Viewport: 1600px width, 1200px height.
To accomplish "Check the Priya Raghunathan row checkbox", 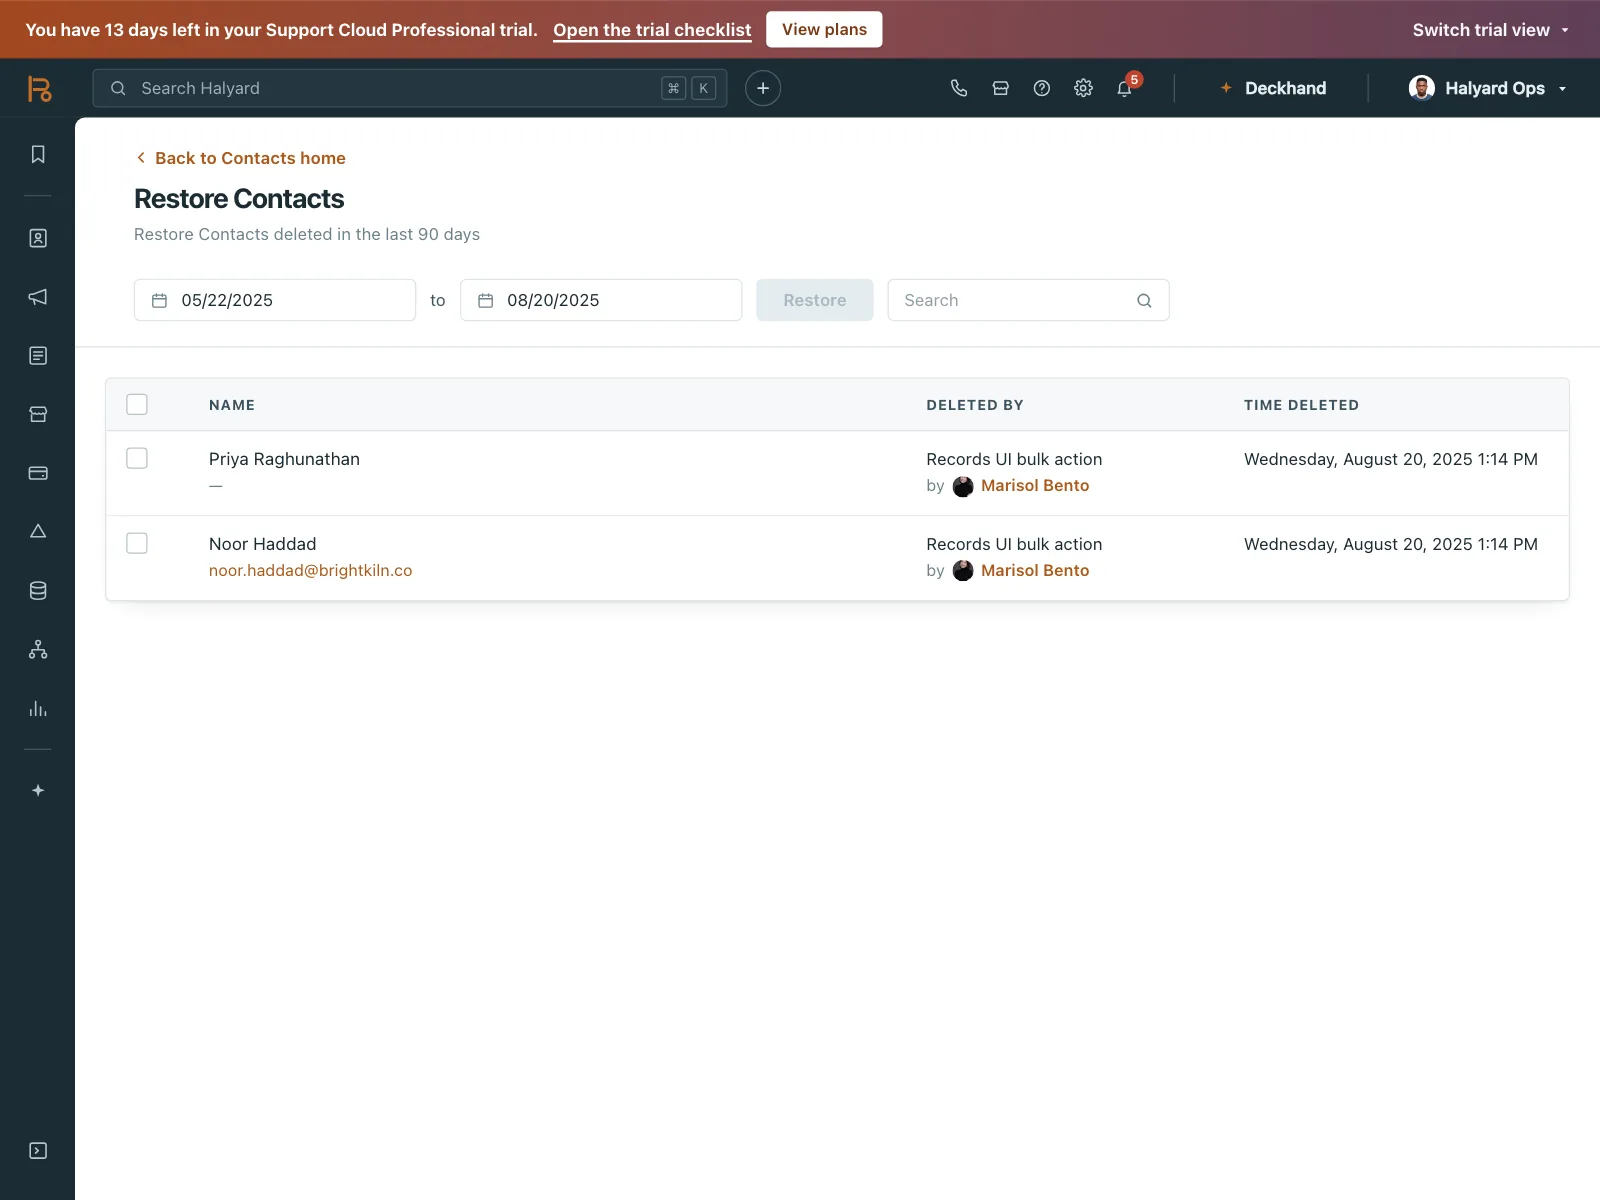I will pyautogui.click(x=137, y=458).
